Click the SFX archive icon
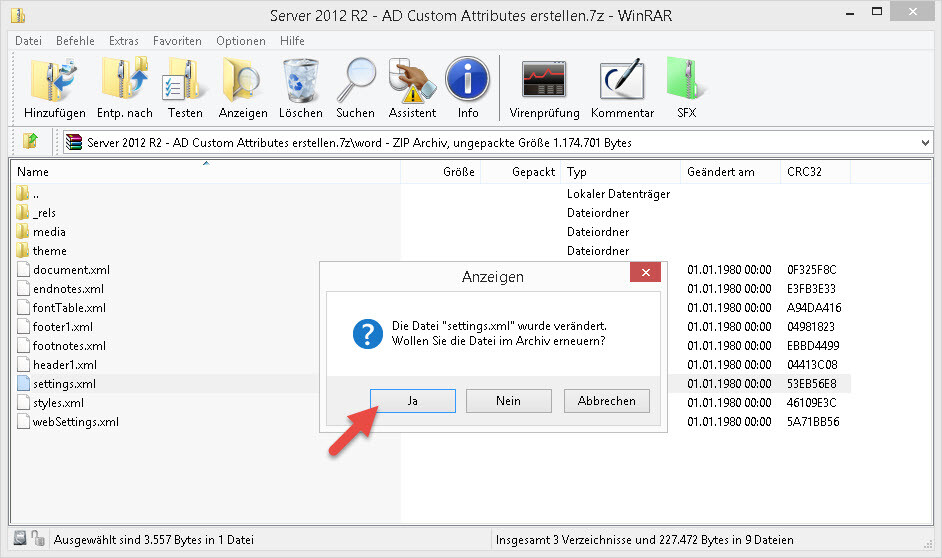 tap(686, 87)
